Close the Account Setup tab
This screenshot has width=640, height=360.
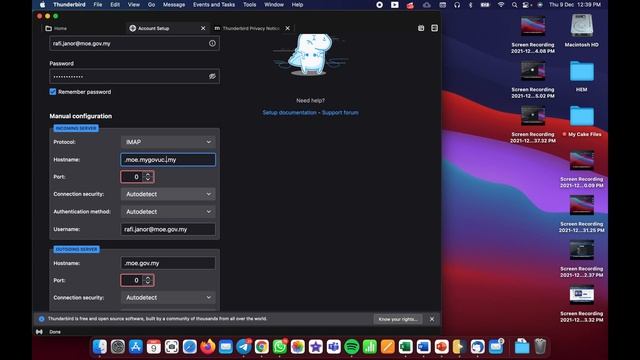click(x=203, y=28)
